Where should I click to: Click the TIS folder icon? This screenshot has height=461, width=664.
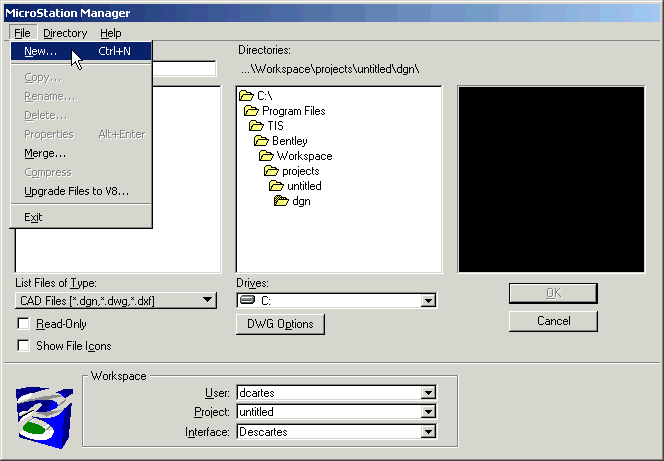(x=256, y=125)
